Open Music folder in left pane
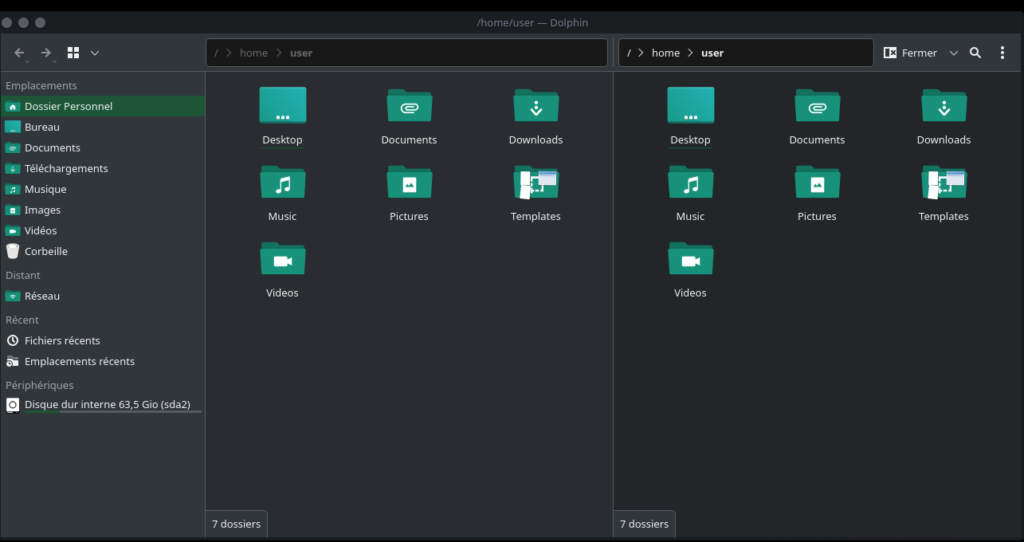Image resolution: width=1024 pixels, height=542 pixels. pos(282,192)
